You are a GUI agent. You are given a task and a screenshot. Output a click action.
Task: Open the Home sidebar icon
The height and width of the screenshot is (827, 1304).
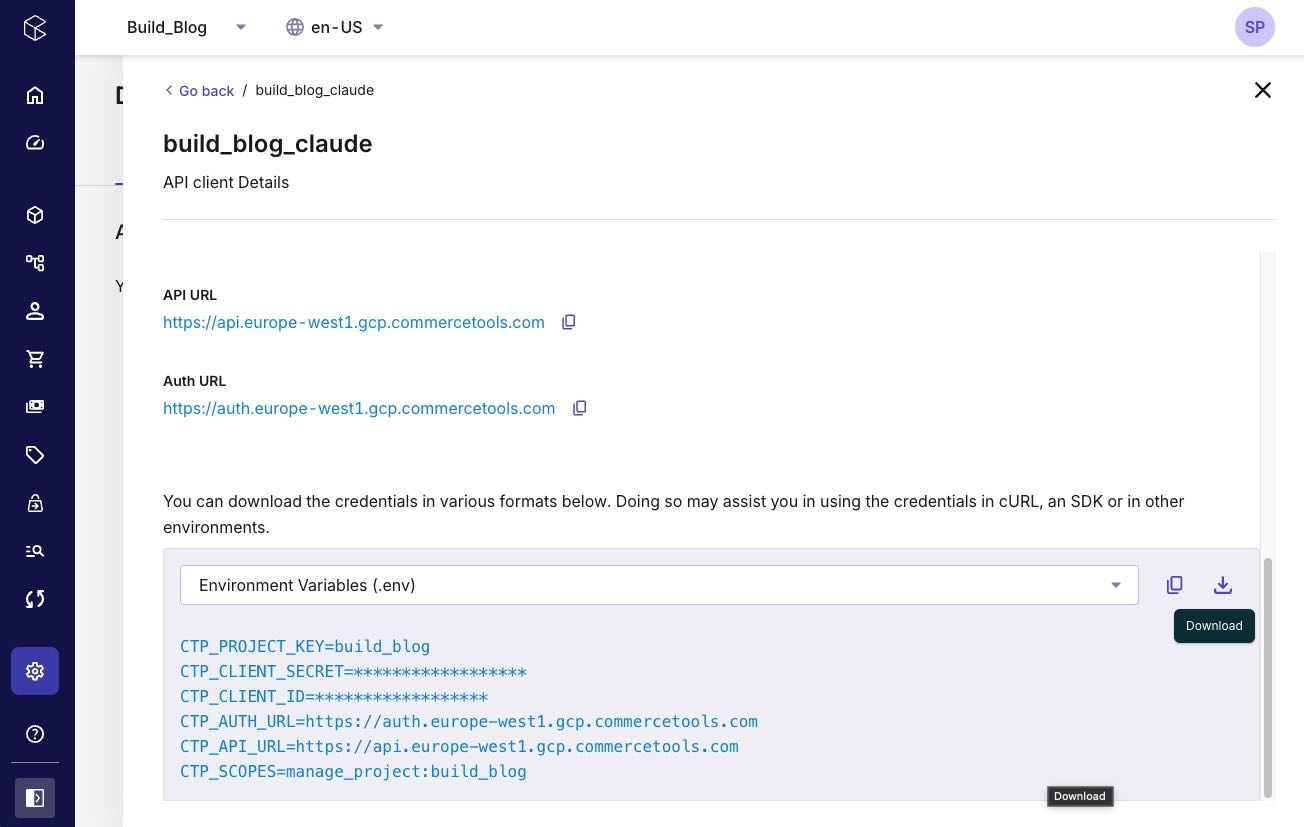click(35, 95)
